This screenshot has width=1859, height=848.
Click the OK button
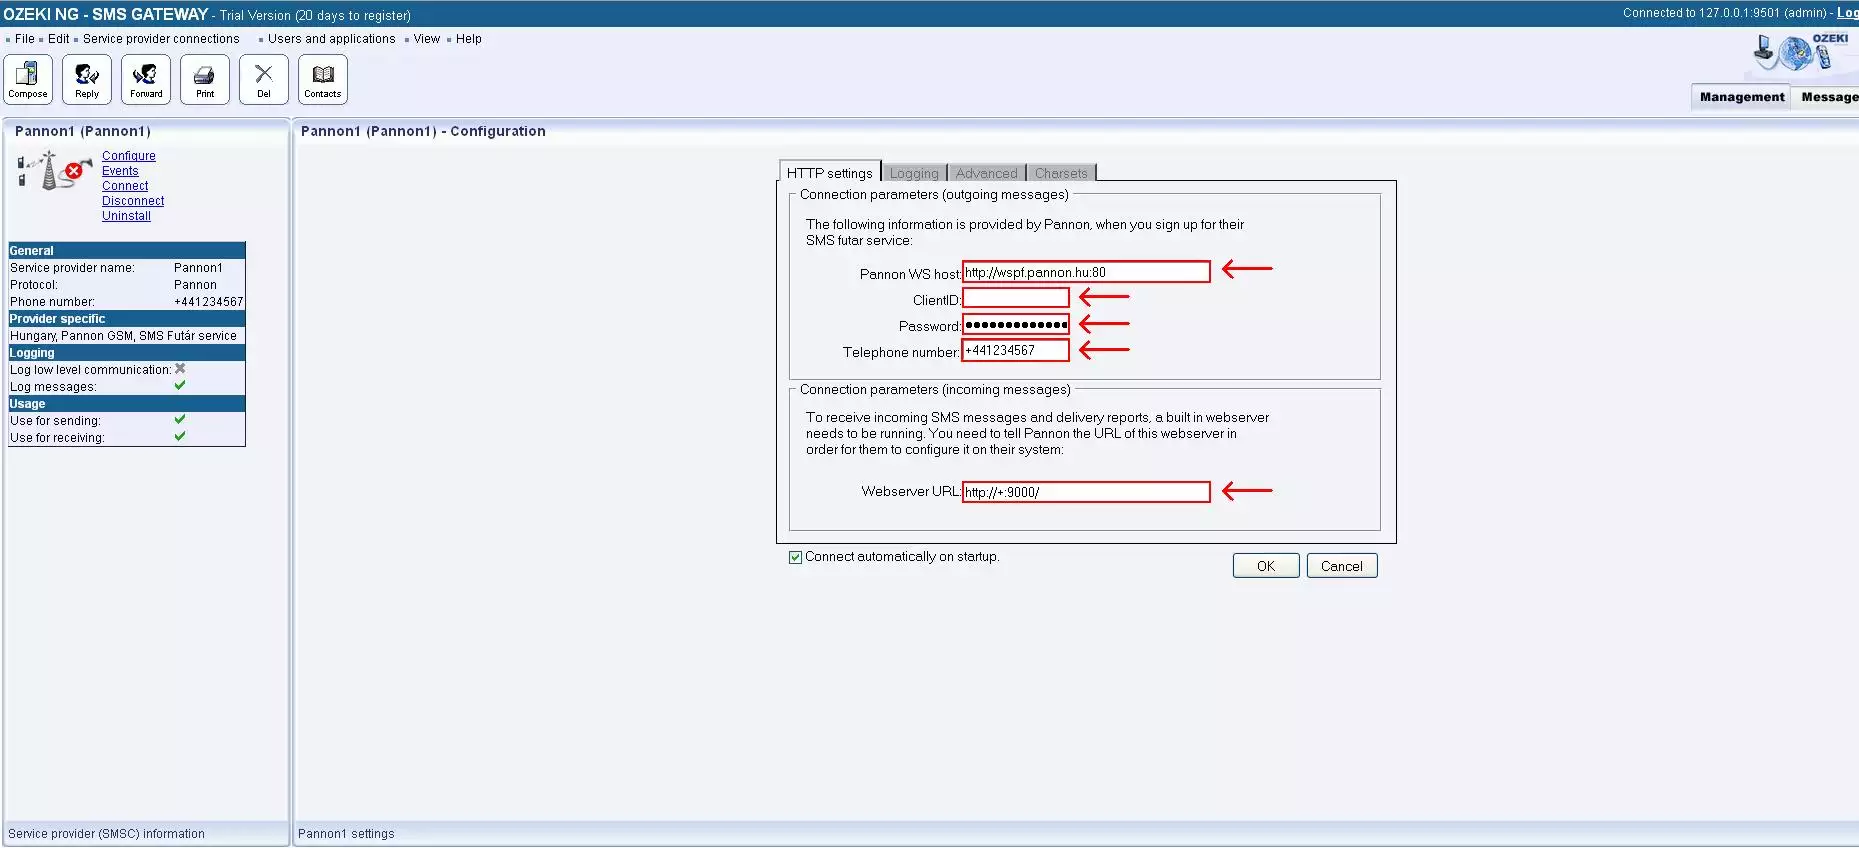pos(1266,566)
